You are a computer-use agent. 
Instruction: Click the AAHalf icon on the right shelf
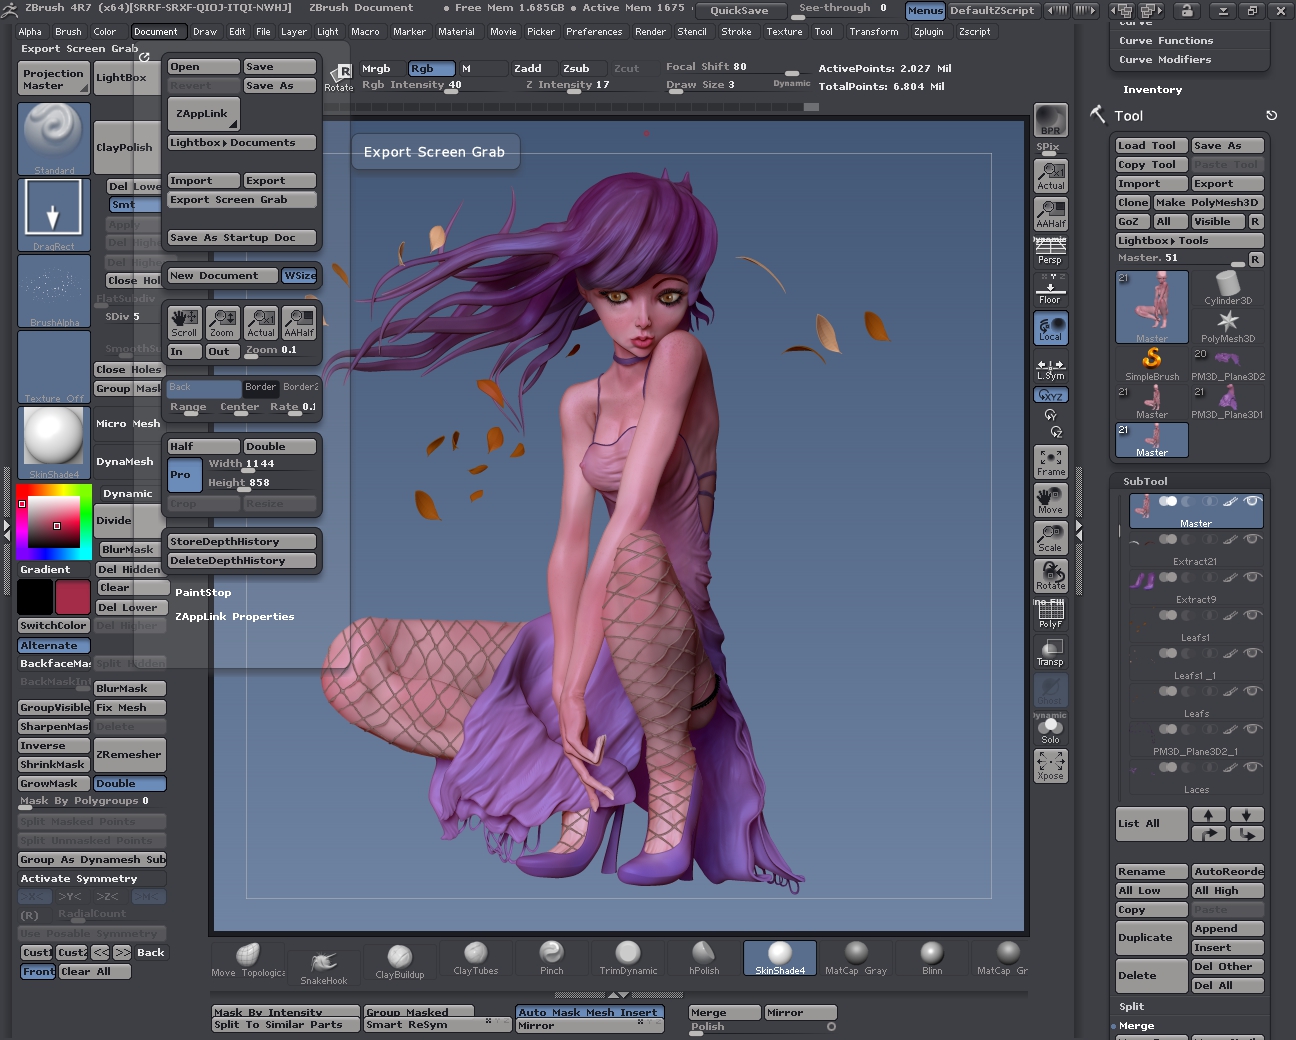tap(1050, 213)
